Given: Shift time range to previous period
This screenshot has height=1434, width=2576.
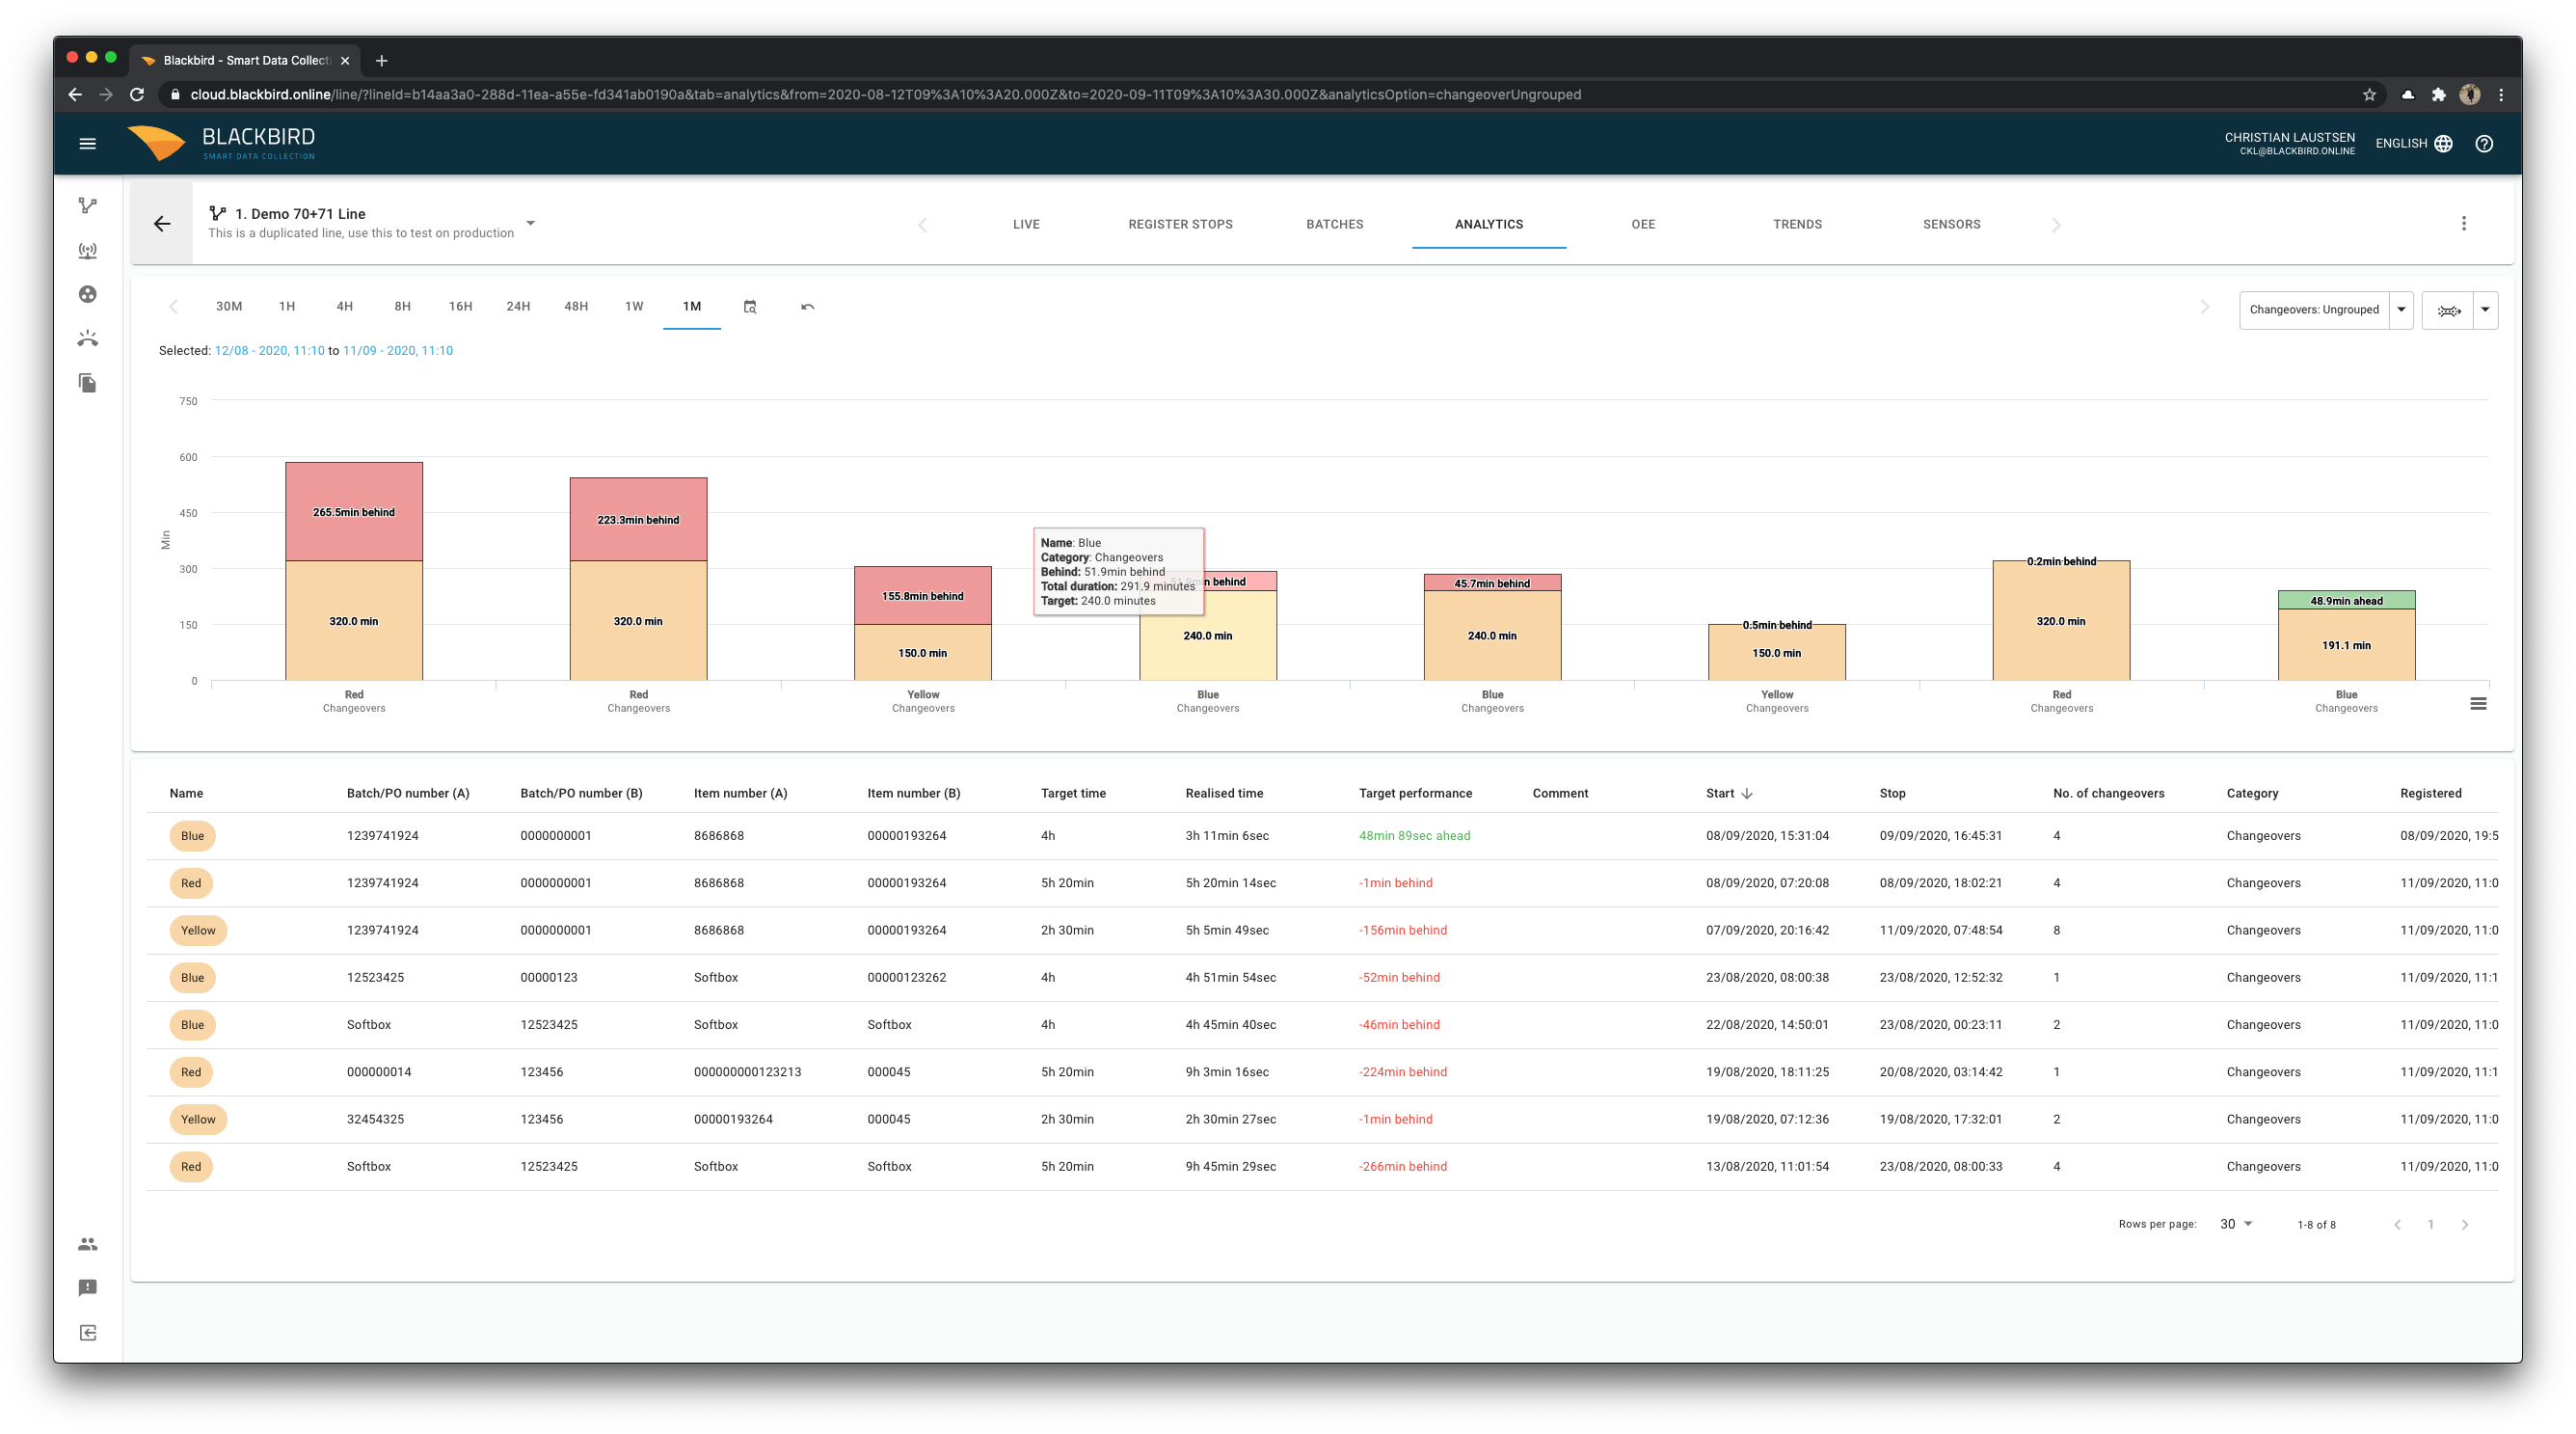Looking at the screenshot, I should tap(174, 307).
